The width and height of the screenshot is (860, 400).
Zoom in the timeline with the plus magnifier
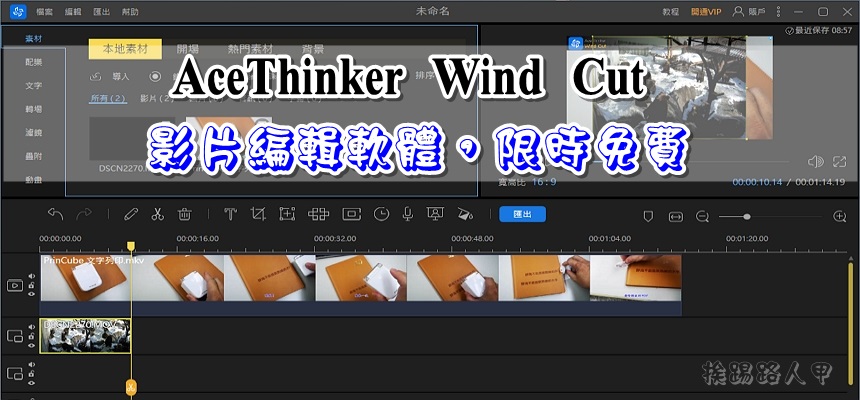pyautogui.click(x=840, y=216)
